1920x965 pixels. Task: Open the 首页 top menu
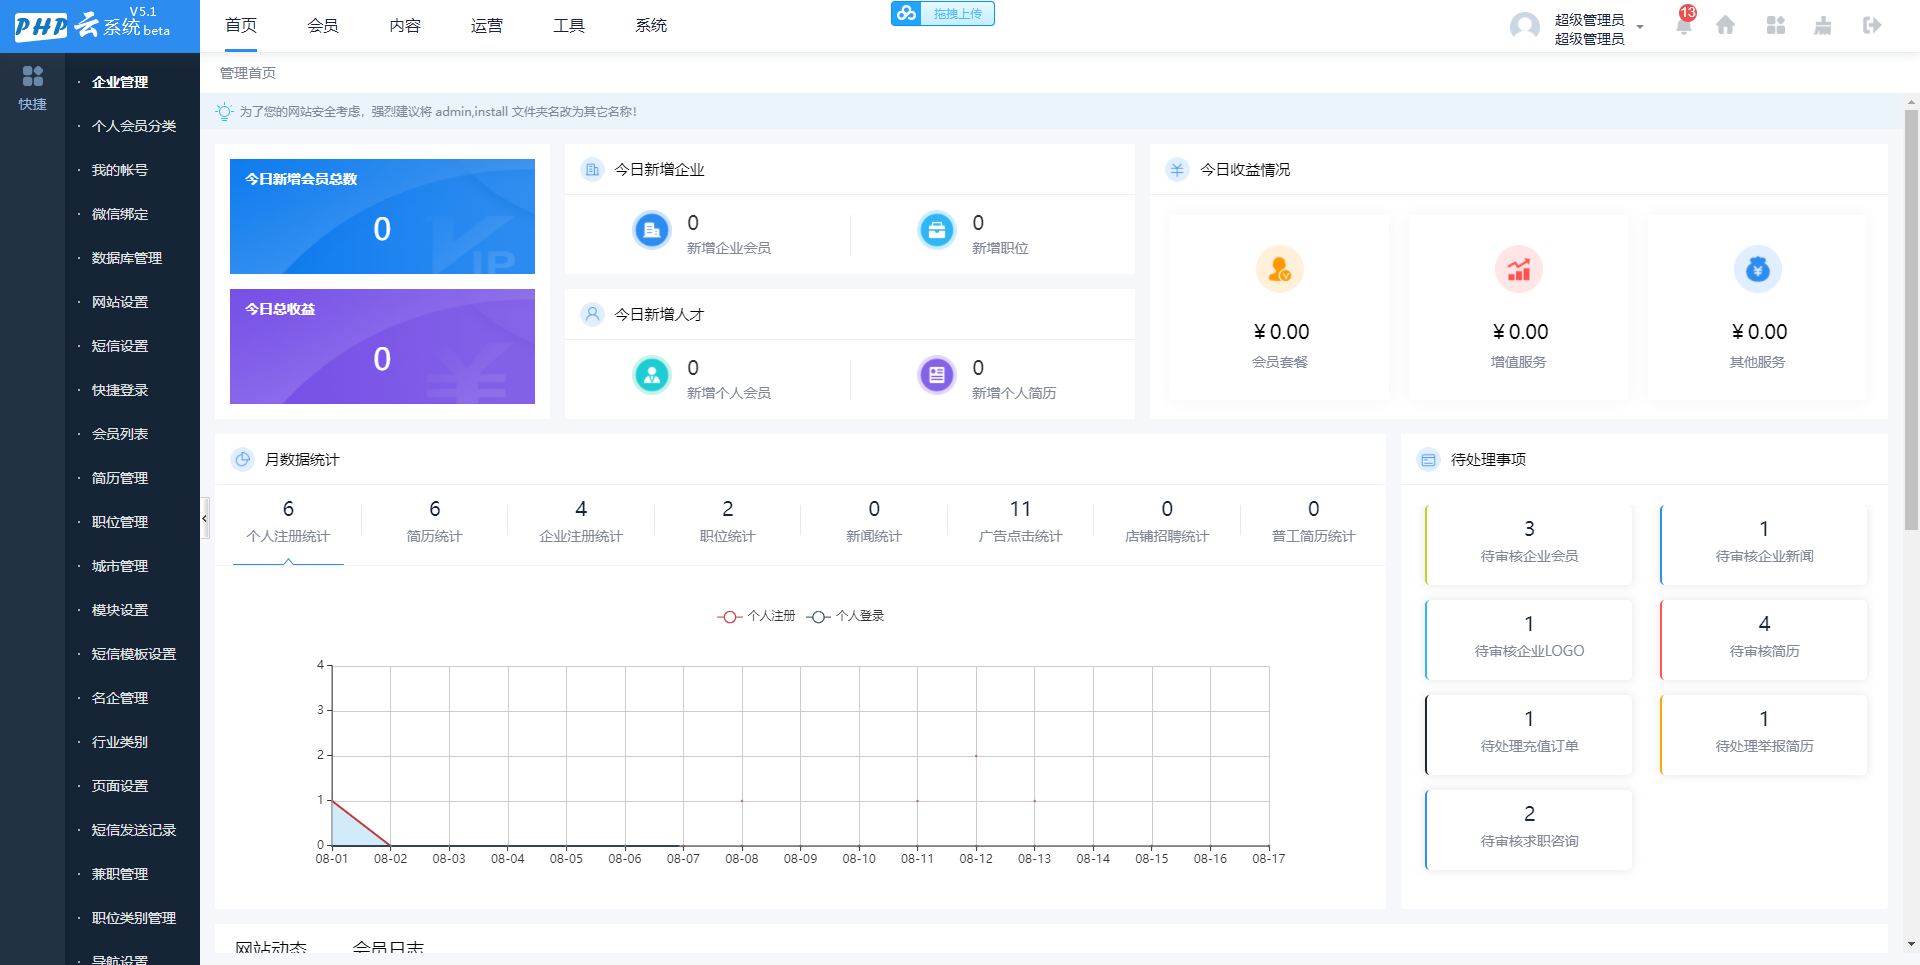click(241, 26)
